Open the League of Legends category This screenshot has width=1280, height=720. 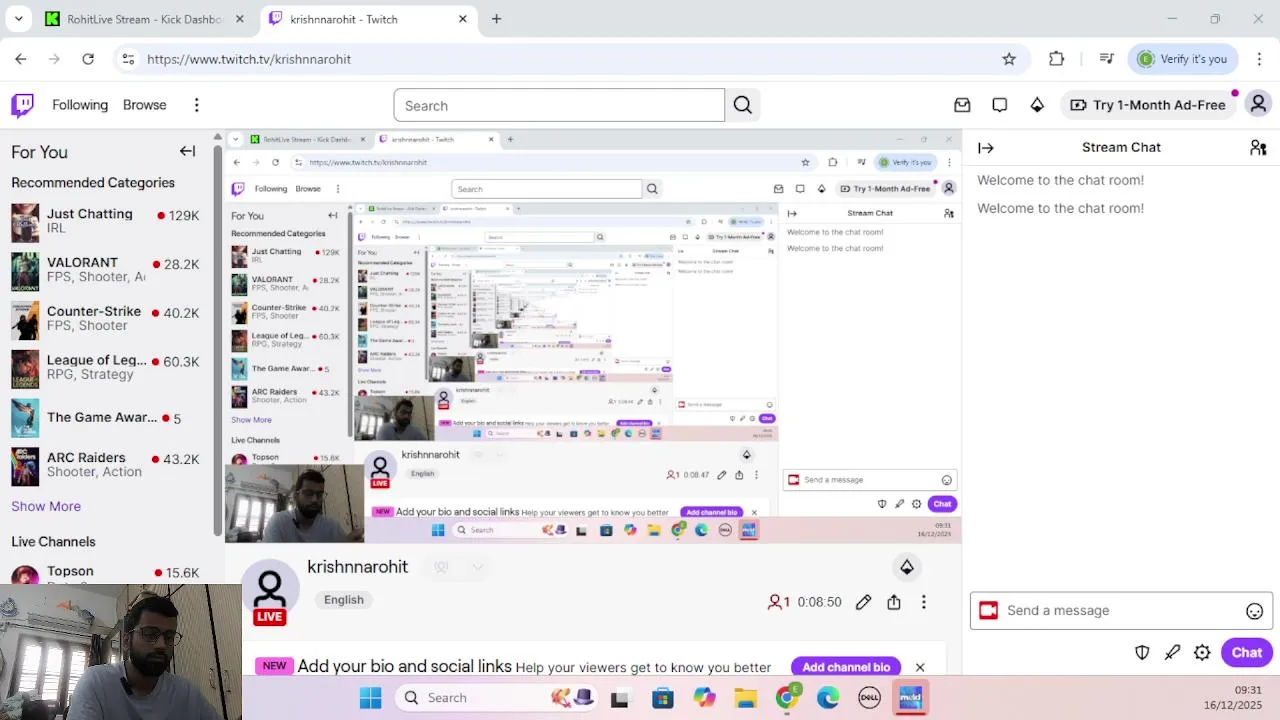[x=105, y=368]
